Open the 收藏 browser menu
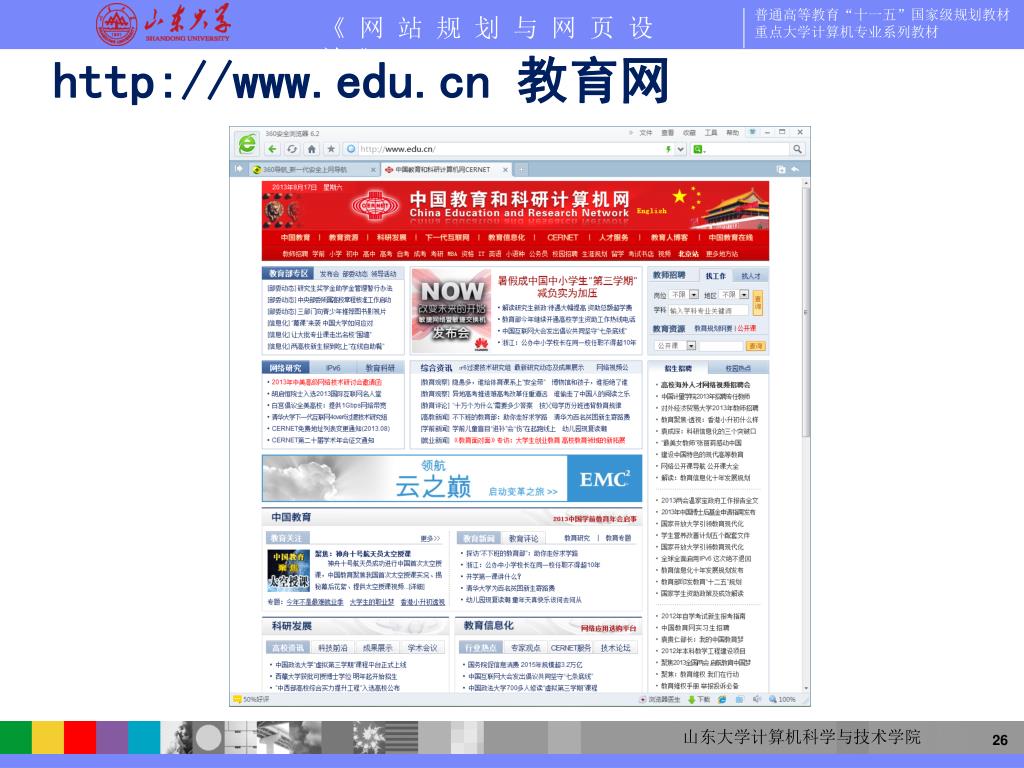The image size is (1024, 768). click(x=689, y=133)
